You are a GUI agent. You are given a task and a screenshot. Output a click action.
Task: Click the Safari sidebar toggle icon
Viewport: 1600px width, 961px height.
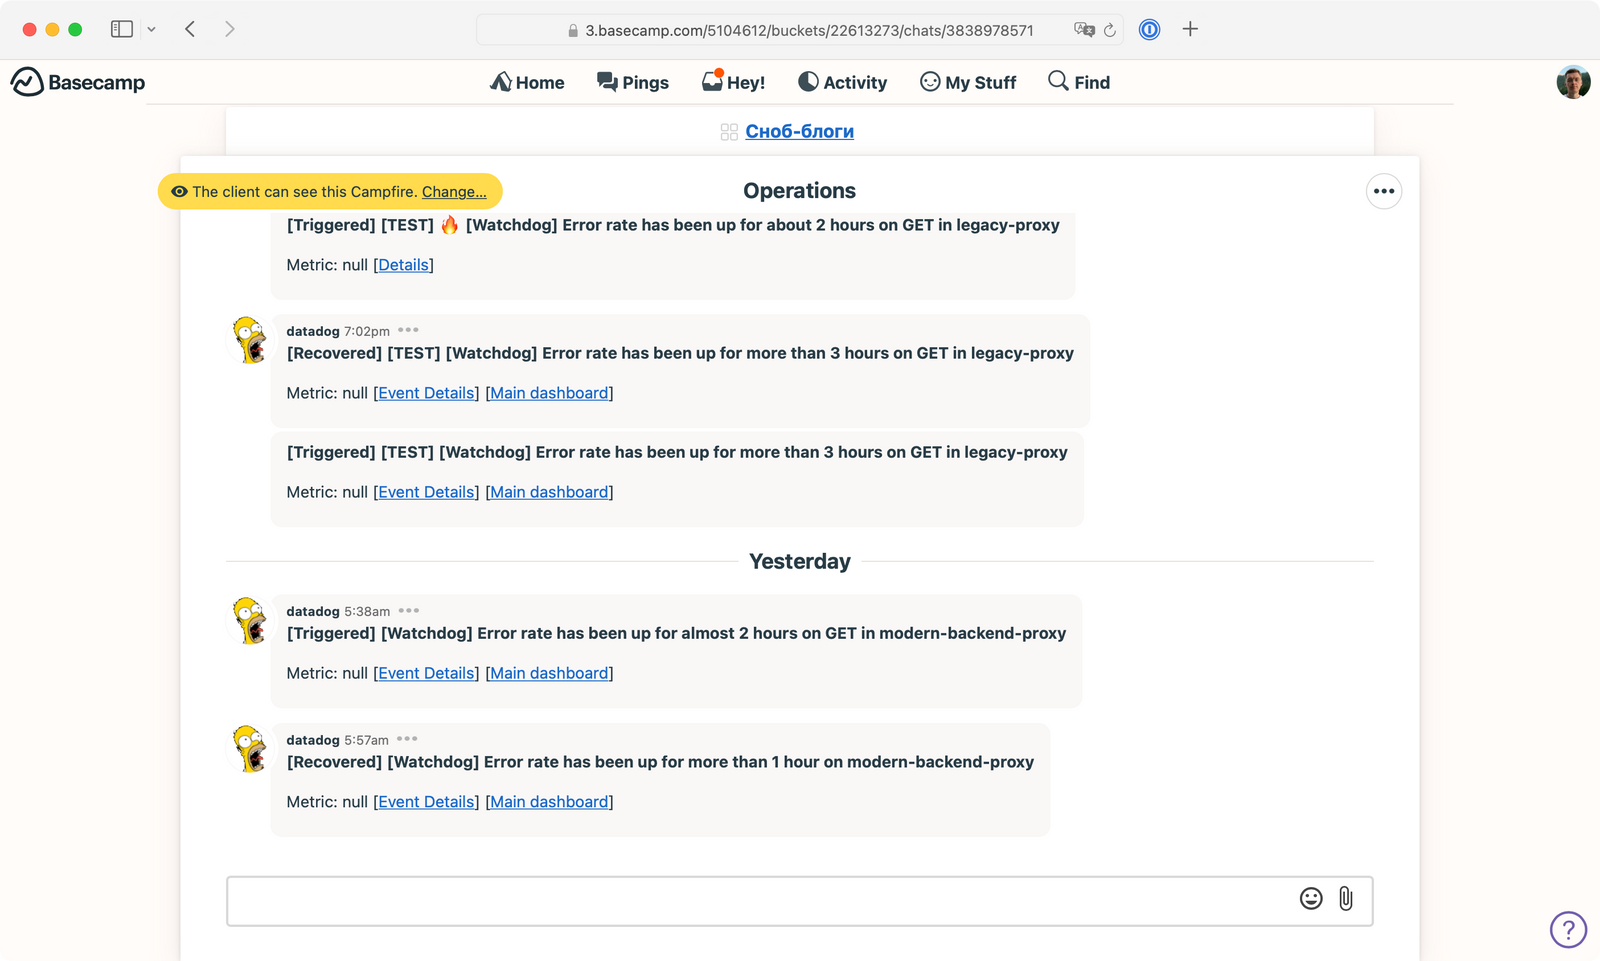[x=122, y=30]
